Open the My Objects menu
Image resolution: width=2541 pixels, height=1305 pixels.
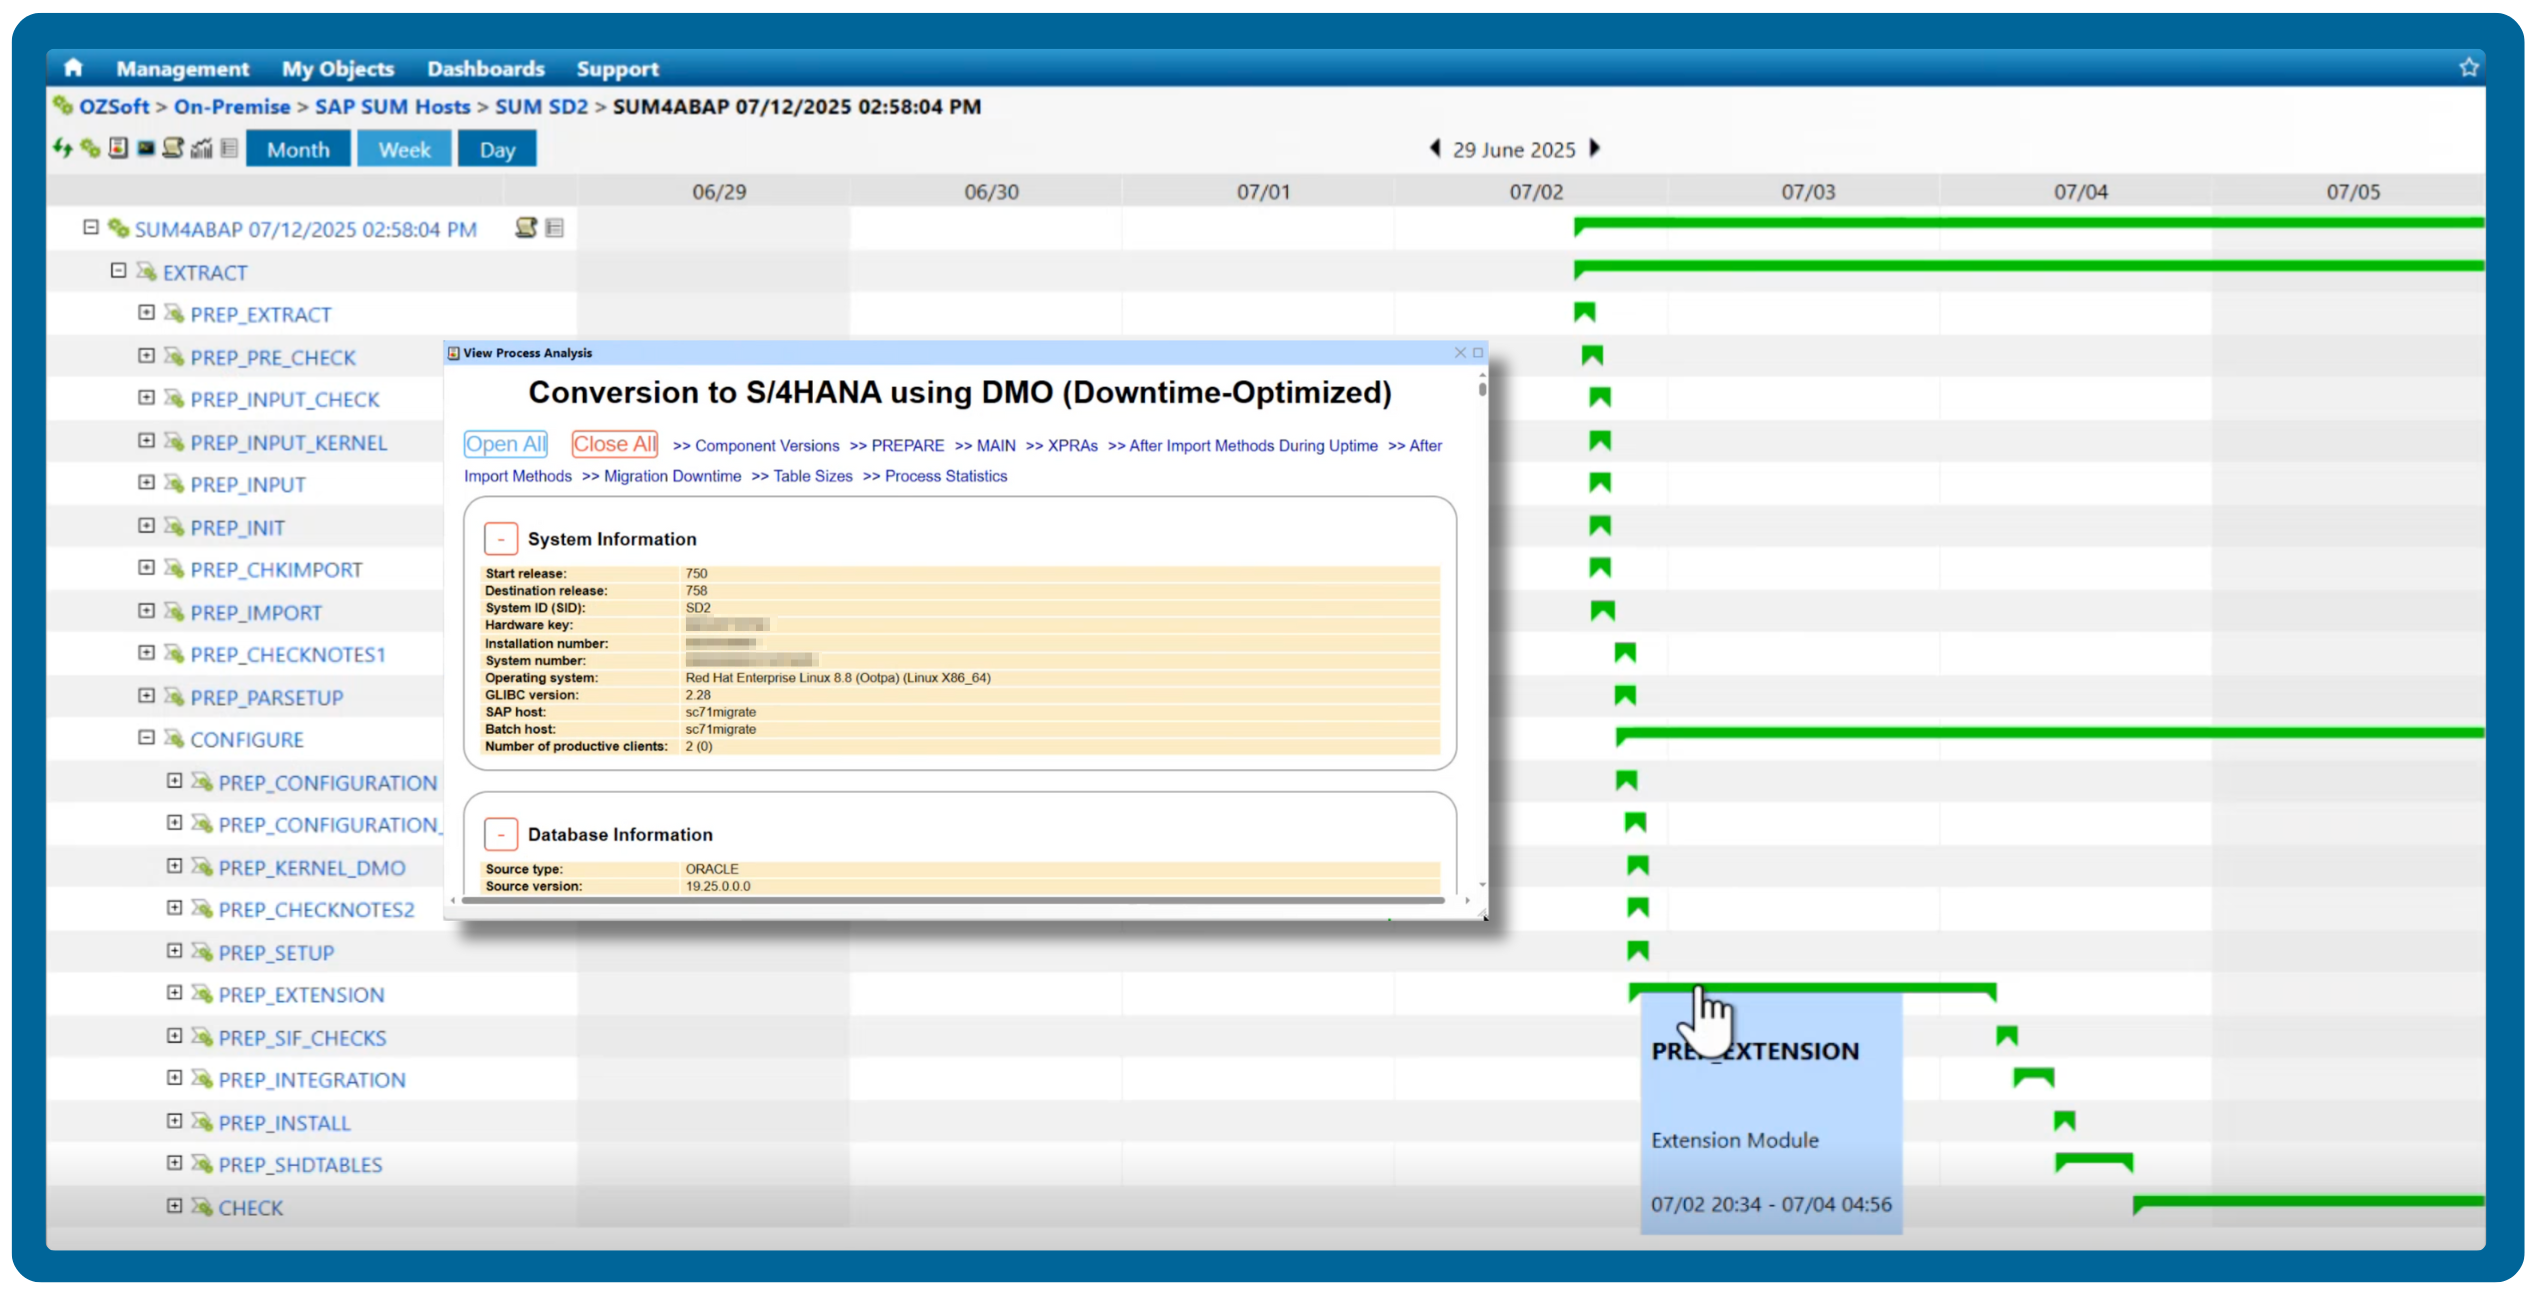point(338,69)
